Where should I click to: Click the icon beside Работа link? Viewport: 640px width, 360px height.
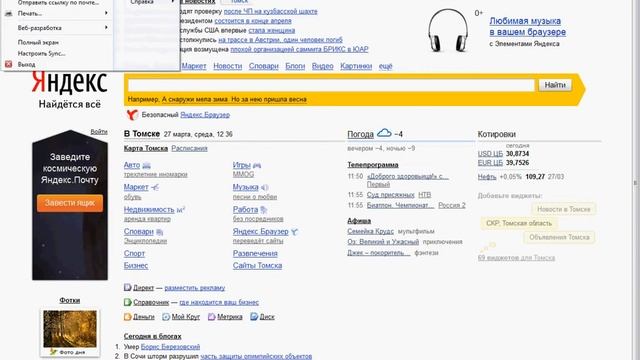[x=264, y=210]
